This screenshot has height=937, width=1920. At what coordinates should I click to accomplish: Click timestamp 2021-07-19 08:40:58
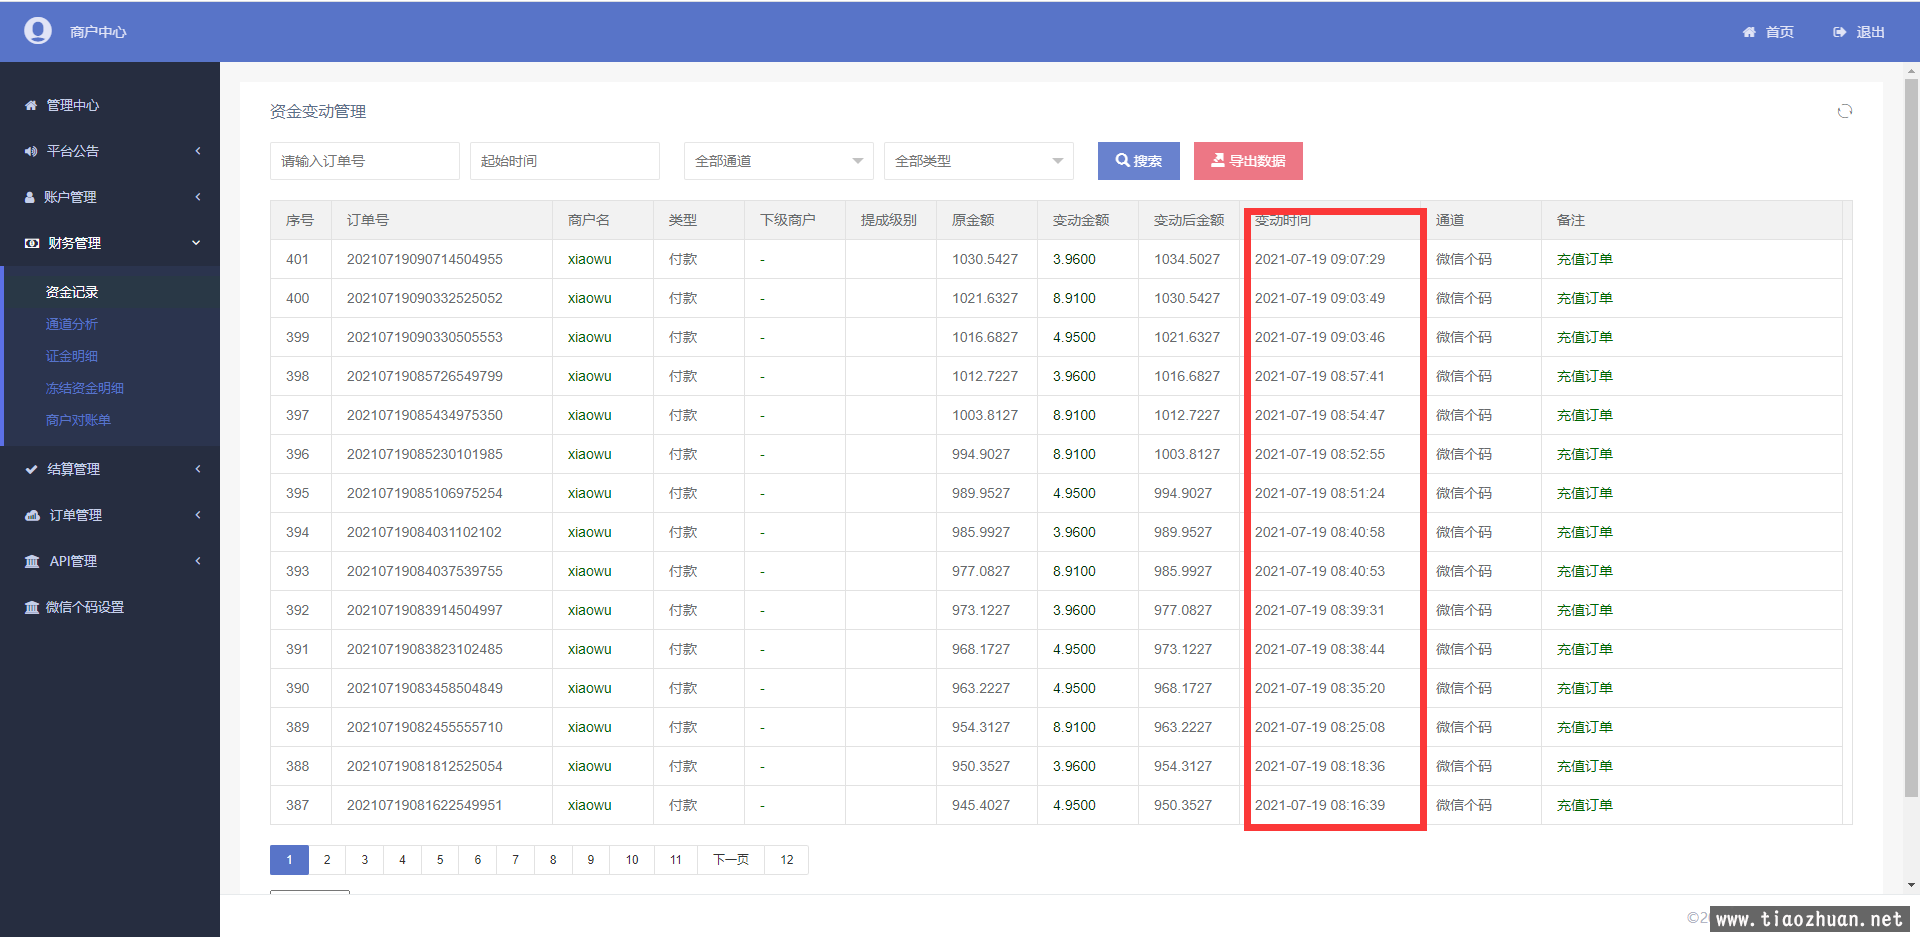tap(1320, 532)
